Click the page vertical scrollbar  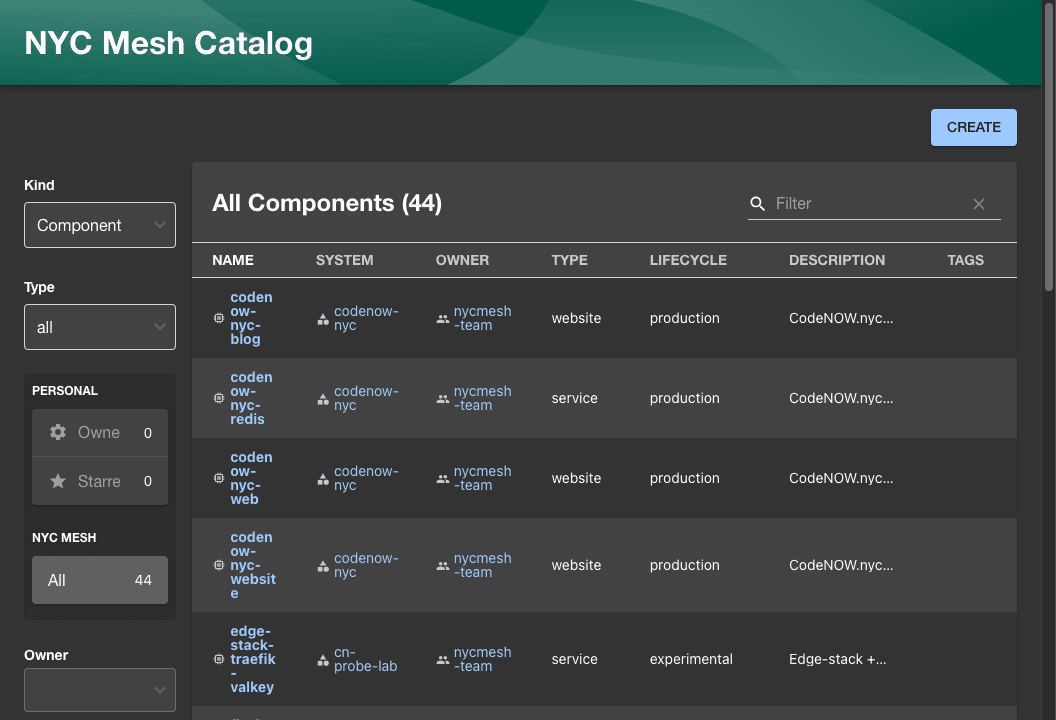click(1049, 145)
